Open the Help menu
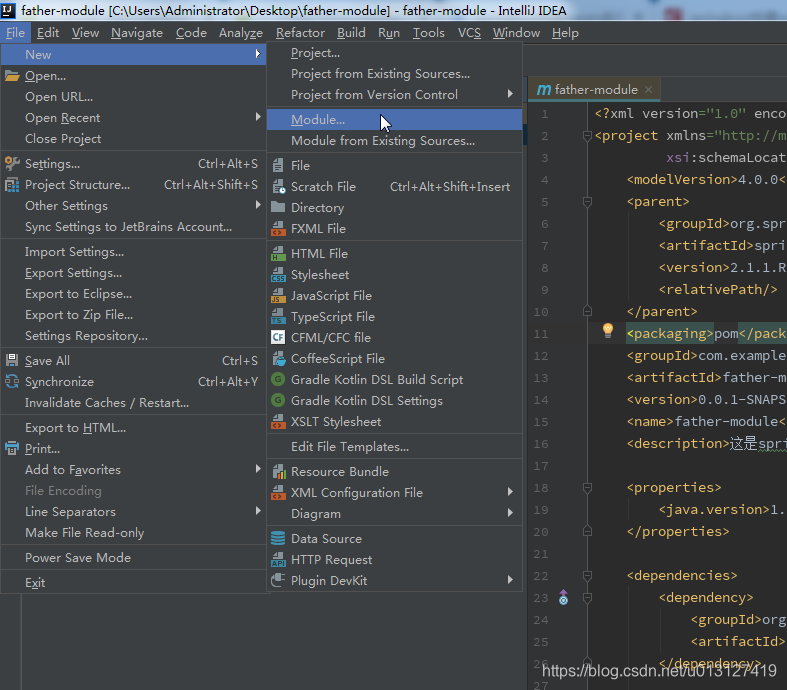 click(x=565, y=33)
